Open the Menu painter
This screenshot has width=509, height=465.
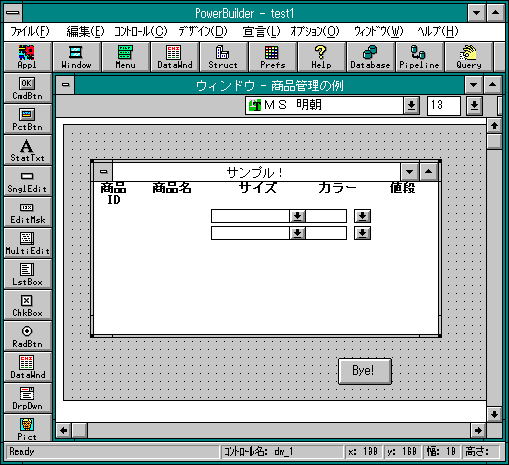pos(126,57)
